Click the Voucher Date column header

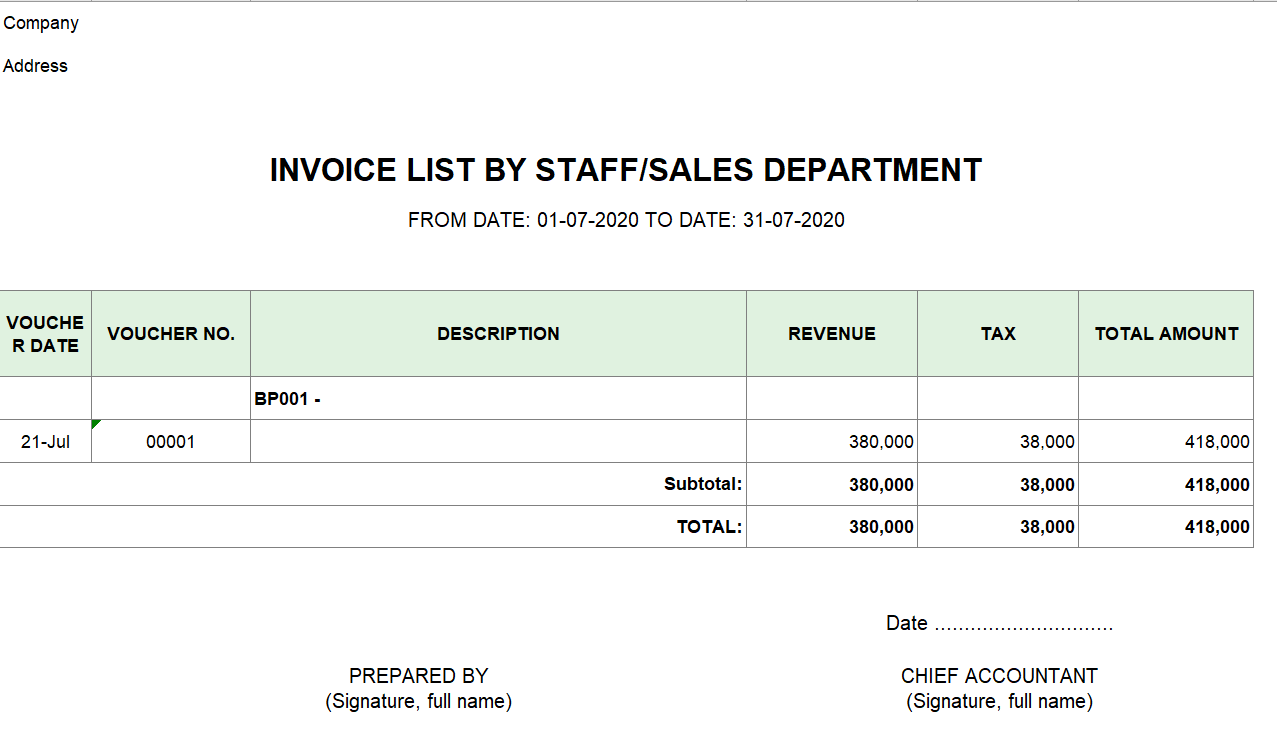pos(45,334)
